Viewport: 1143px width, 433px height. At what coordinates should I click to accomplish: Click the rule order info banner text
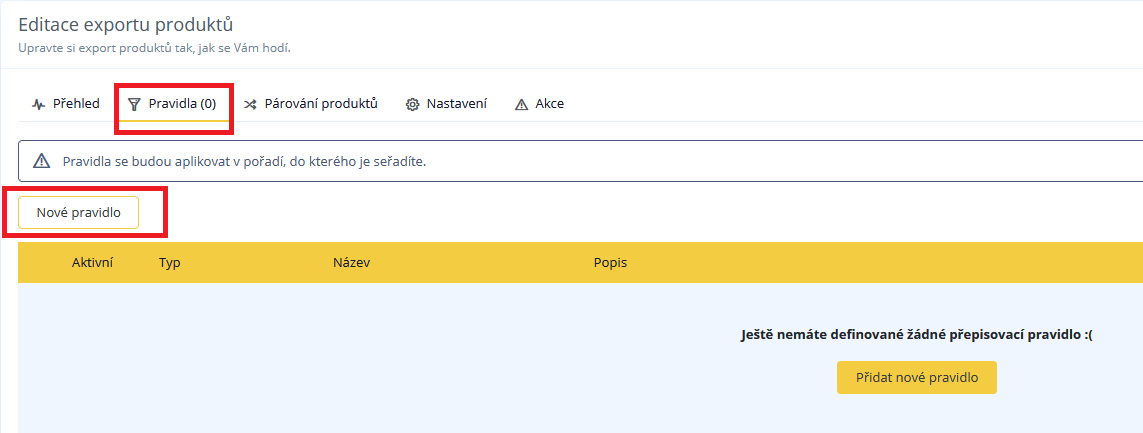[x=244, y=161]
